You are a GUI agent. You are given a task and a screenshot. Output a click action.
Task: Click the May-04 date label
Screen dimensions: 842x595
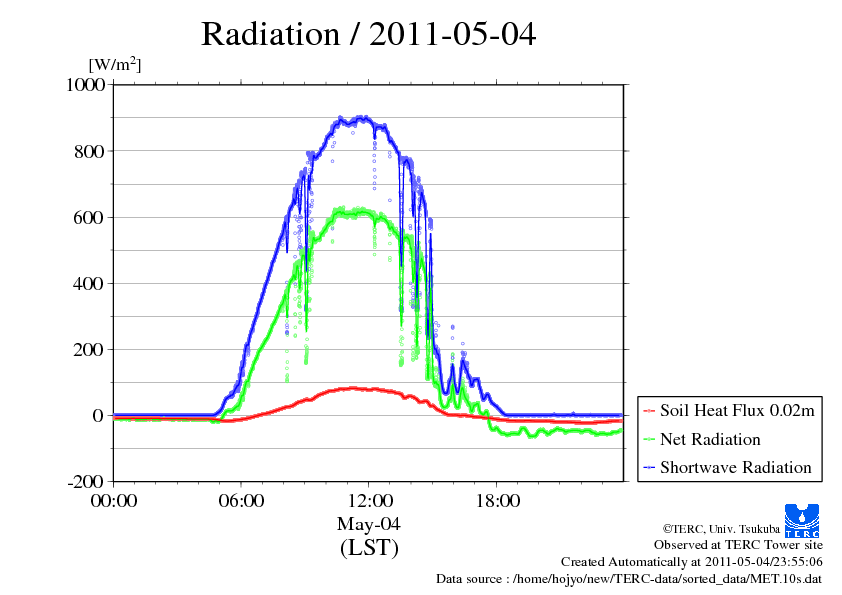coord(369,524)
